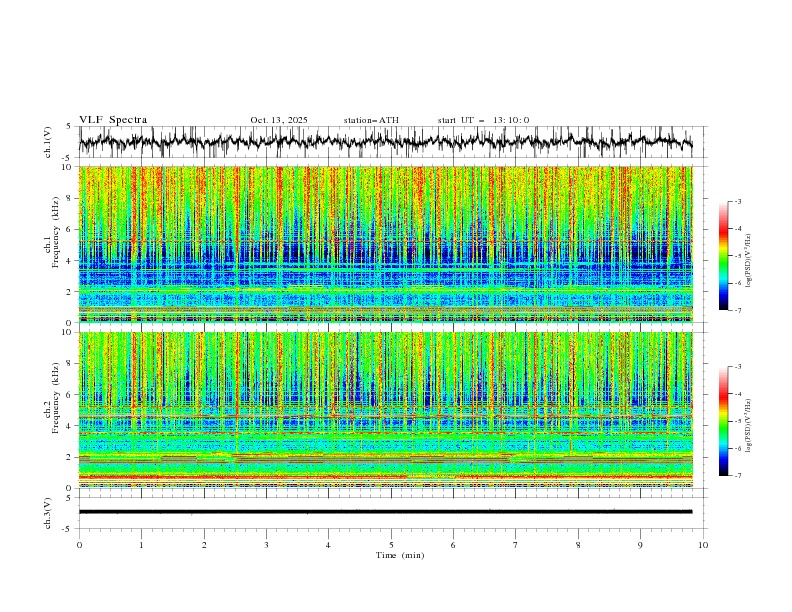Click the "-3" label on upper colorbar
Screen dimensions: 792x612
point(737,201)
